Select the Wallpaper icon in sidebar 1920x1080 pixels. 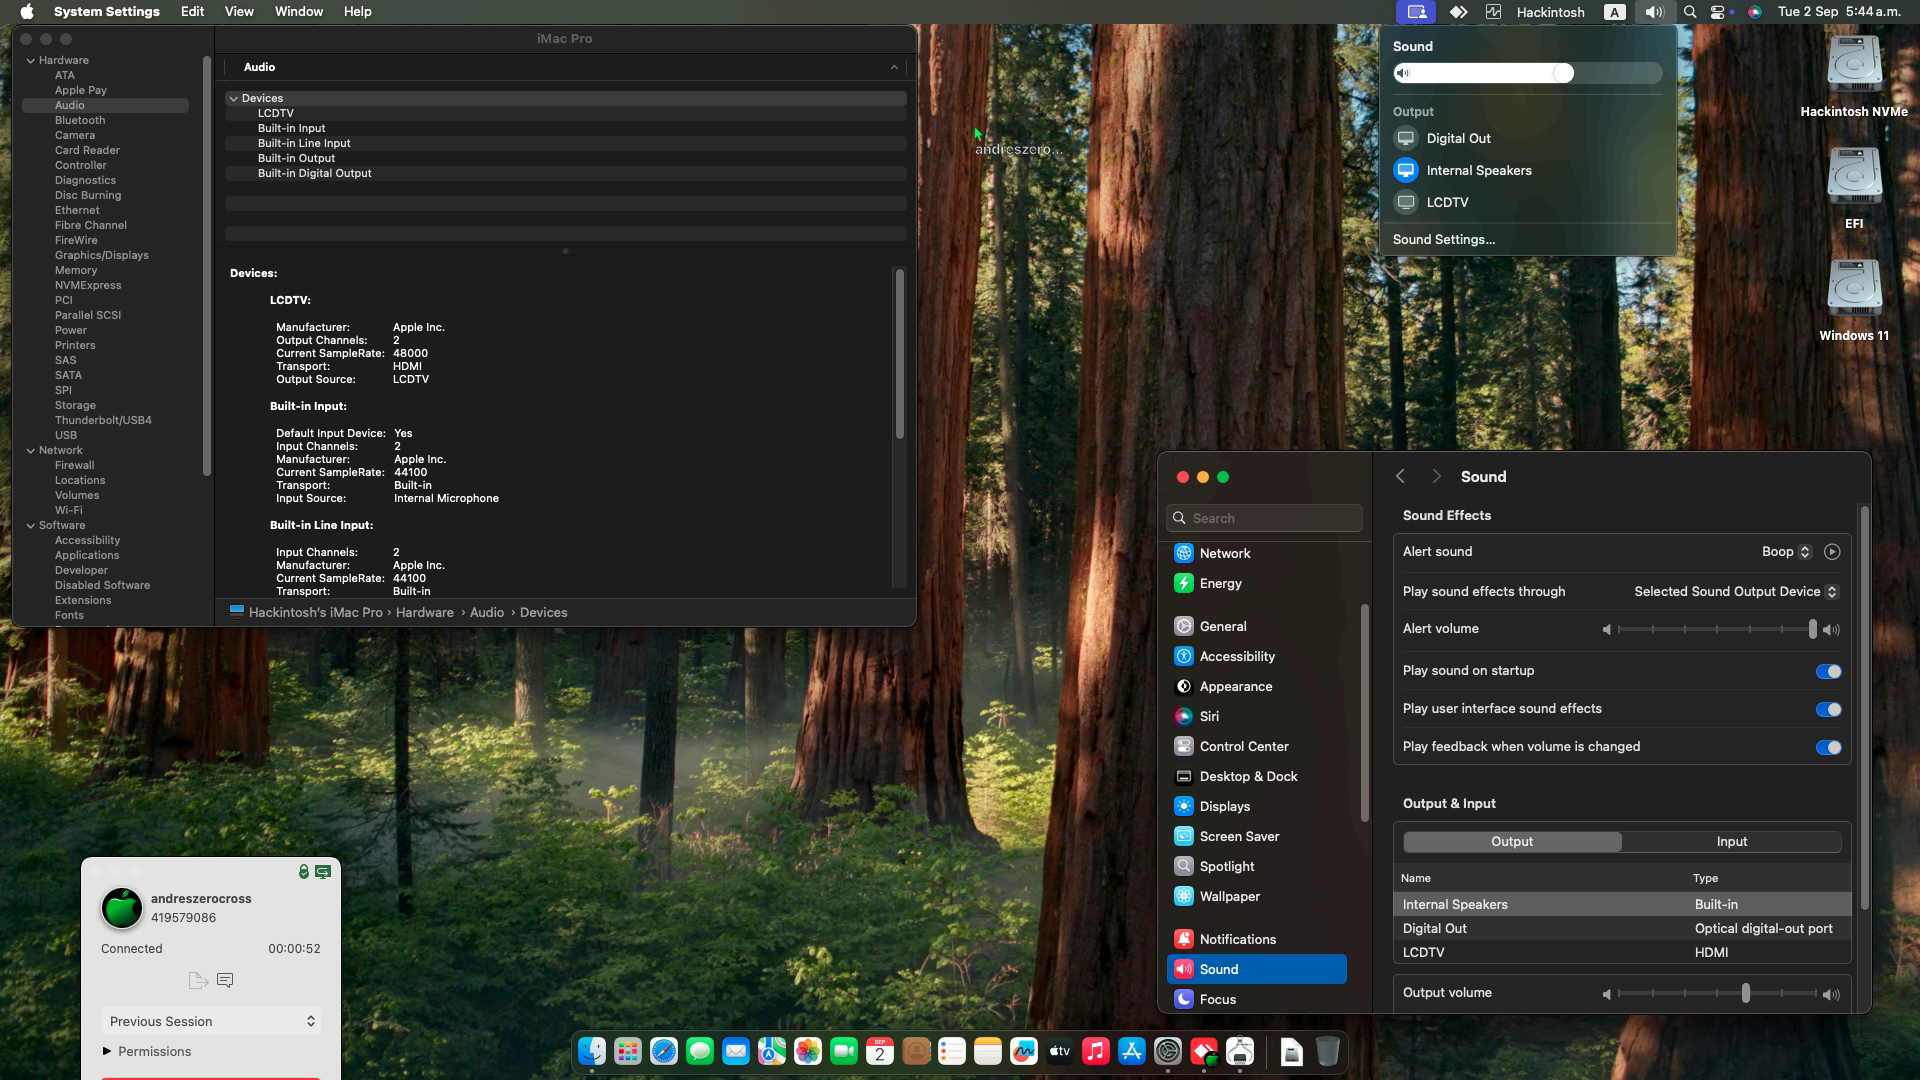point(1184,897)
